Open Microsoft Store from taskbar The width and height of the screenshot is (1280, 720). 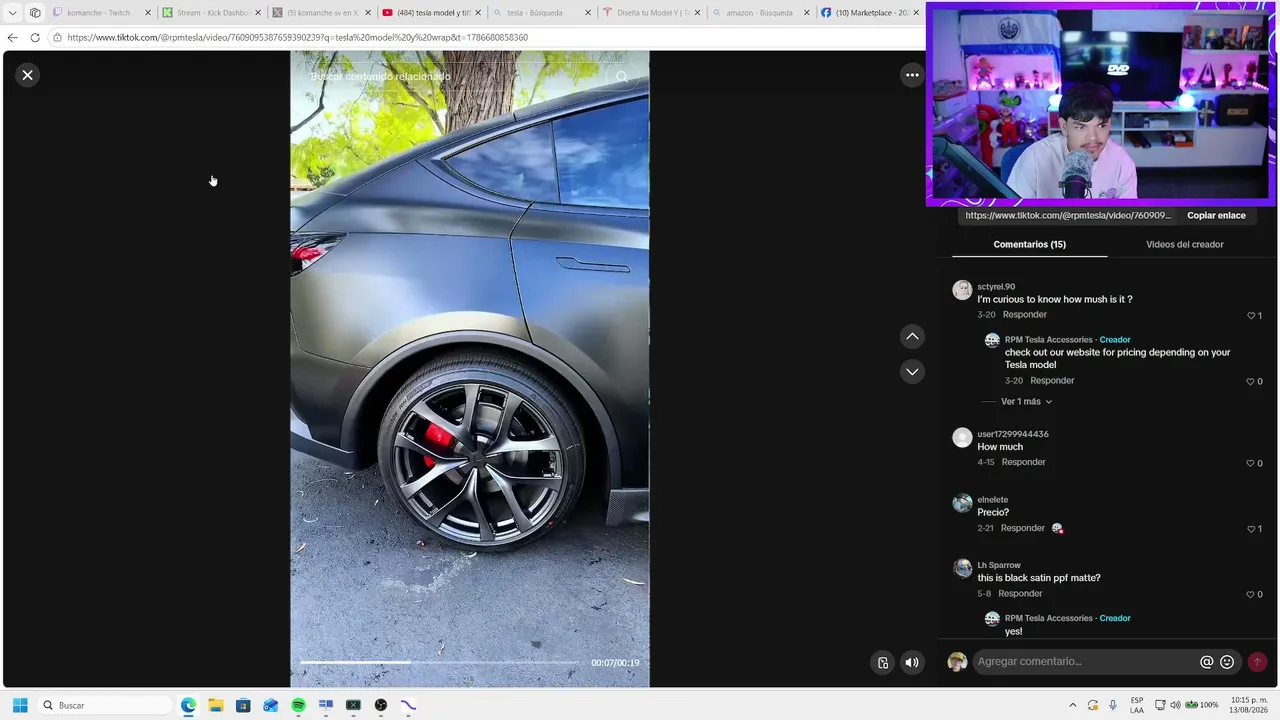pyautogui.click(x=243, y=705)
